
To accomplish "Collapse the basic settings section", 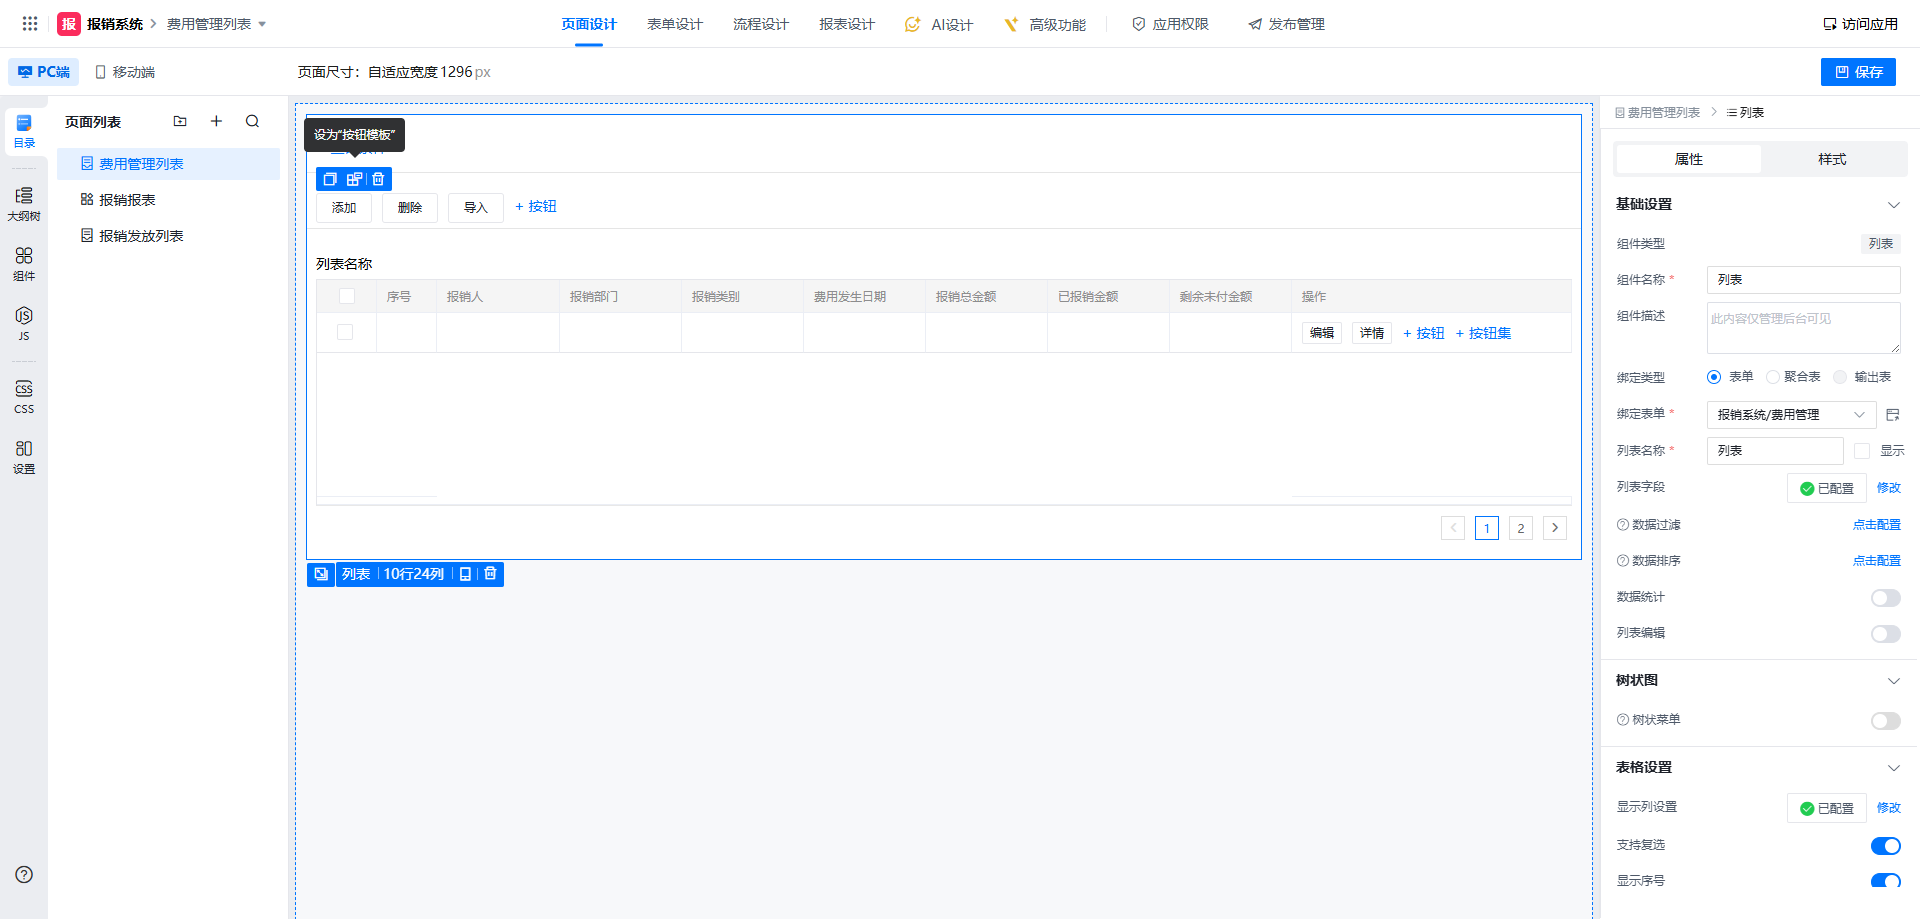I will point(1893,205).
